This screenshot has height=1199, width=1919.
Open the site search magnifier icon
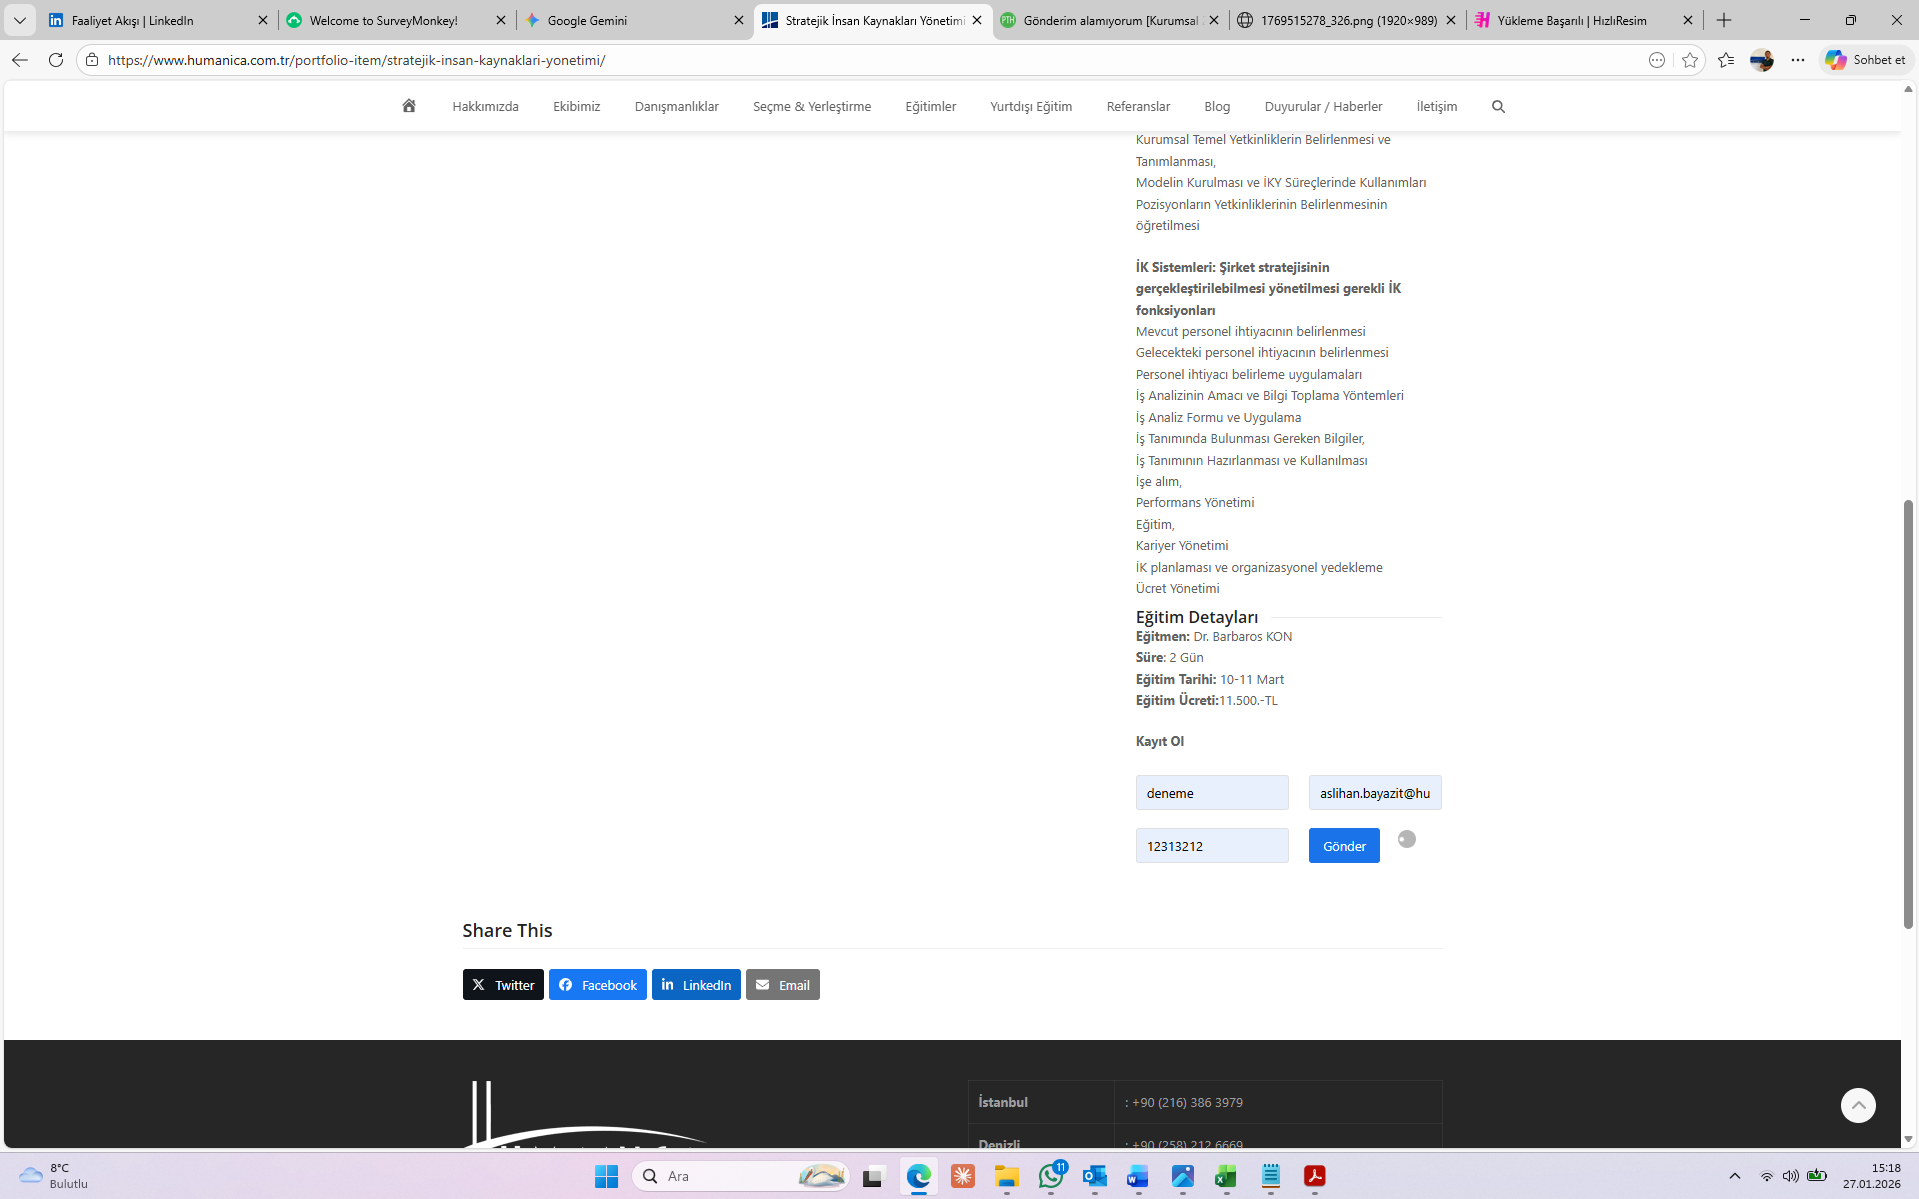(1498, 106)
